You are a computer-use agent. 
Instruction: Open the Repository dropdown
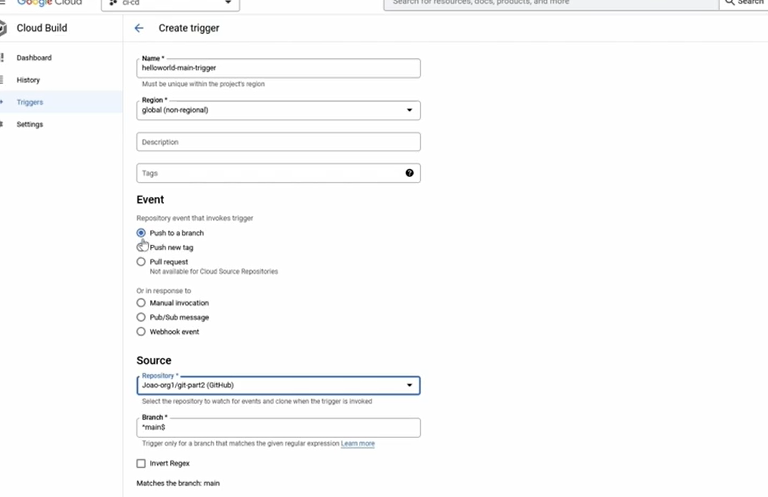point(278,385)
